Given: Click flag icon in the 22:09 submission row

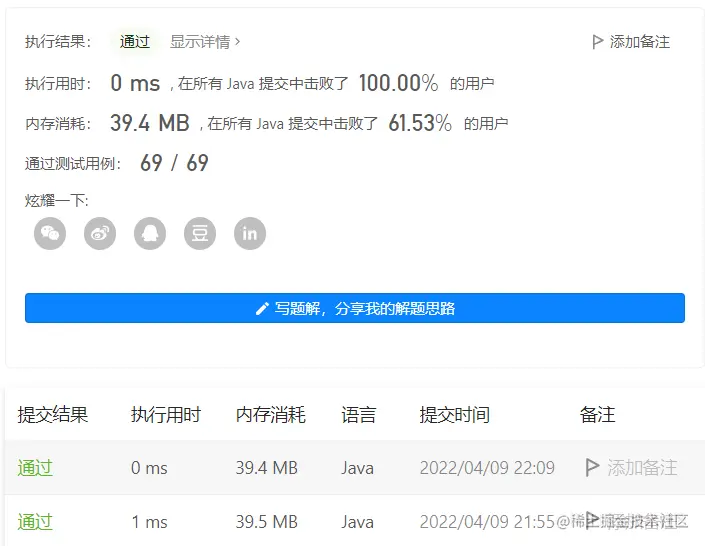Looking at the screenshot, I should point(592,467).
